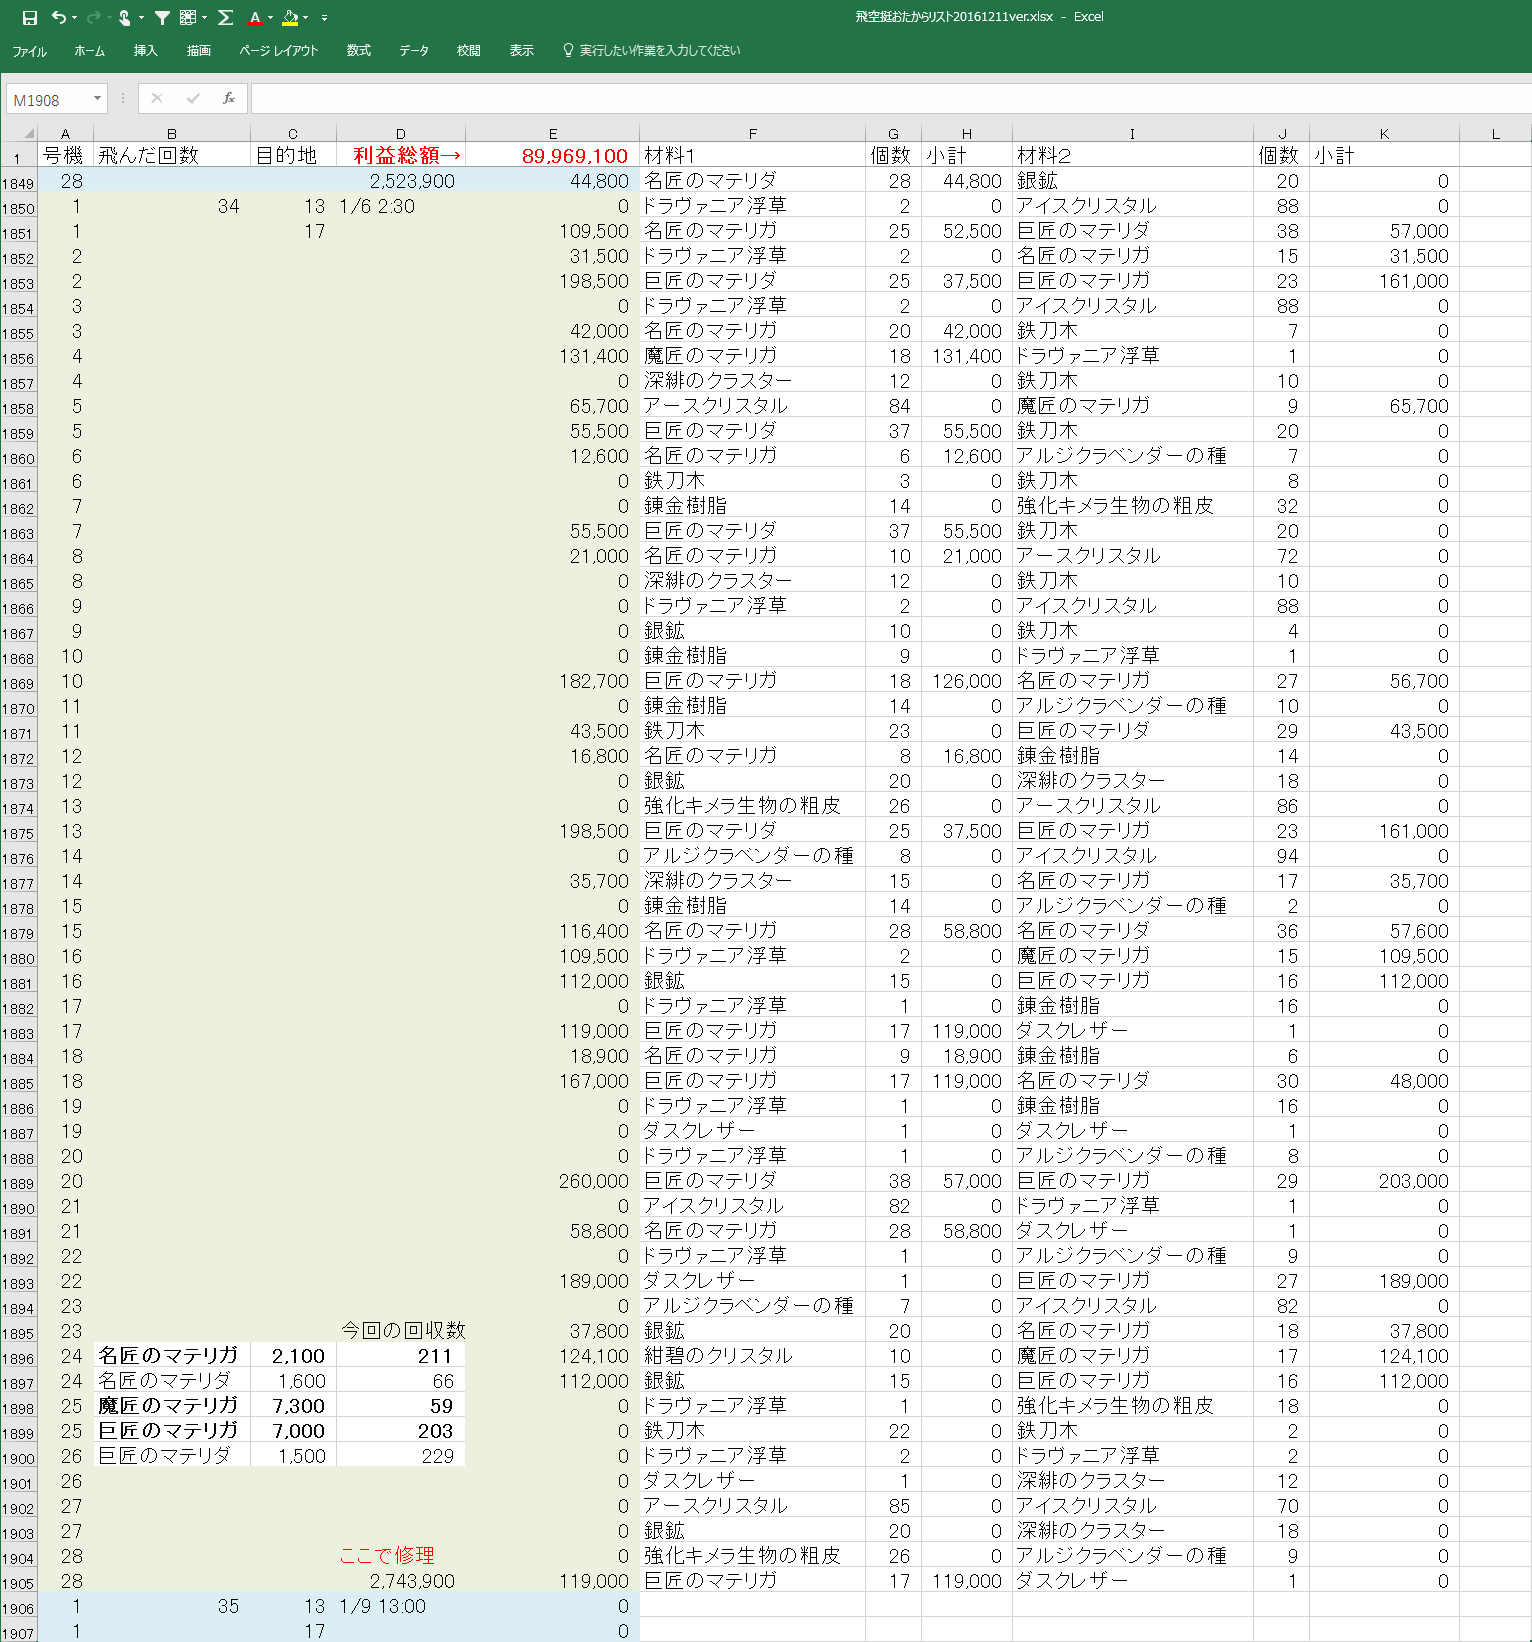Click the 実行したい作業 search box

pyautogui.click(x=659, y=50)
